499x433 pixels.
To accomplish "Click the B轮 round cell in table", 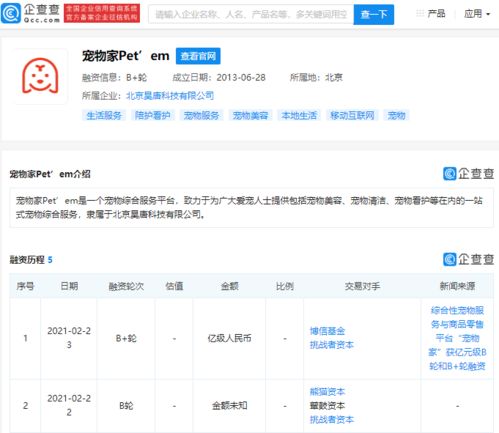I will 126,406.
